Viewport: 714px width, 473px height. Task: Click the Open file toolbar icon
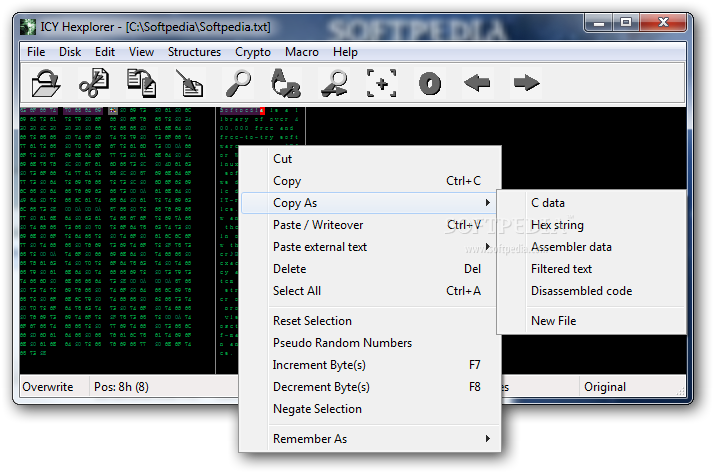point(46,83)
